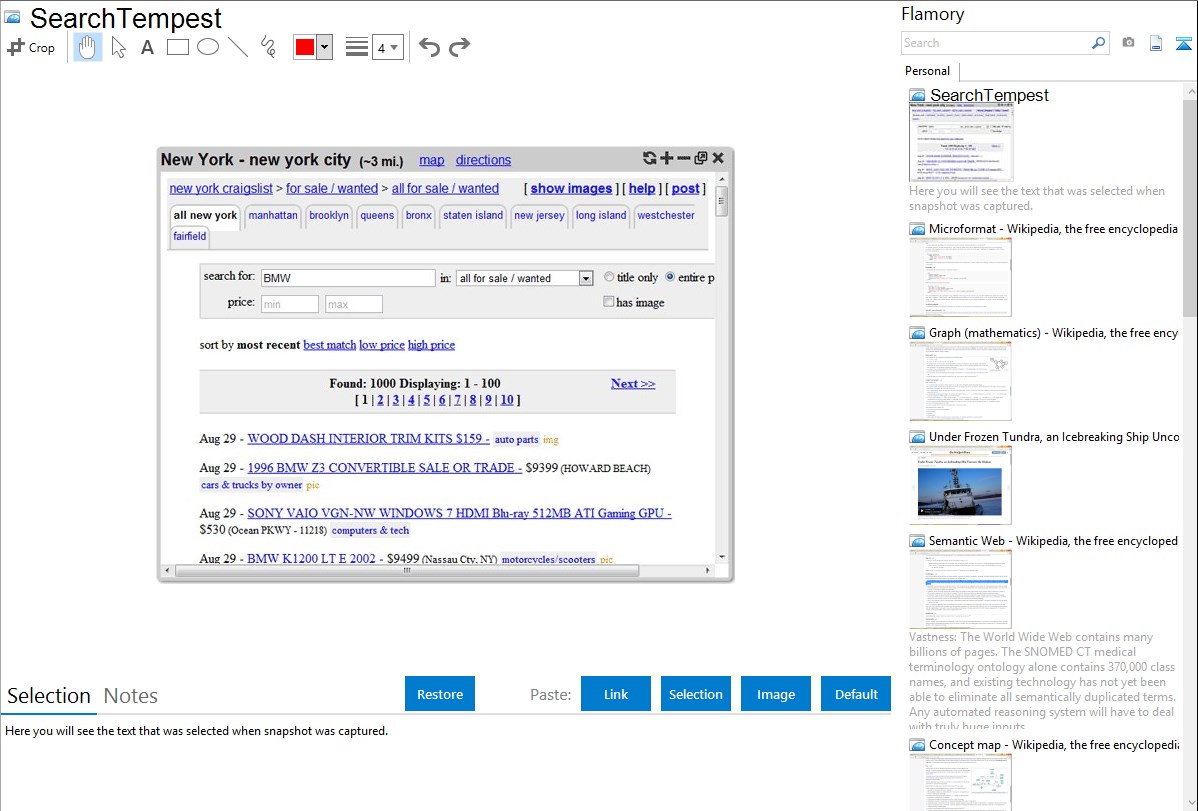1198x811 pixels.
Task: Open the Graph (mathematics) snapshot thumbnail
Action: (x=960, y=381)
